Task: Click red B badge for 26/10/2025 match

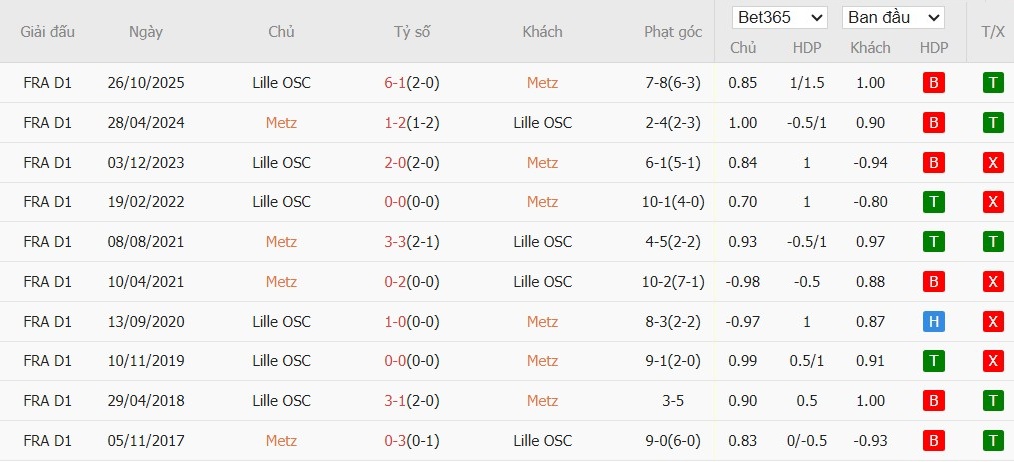Action: point(933,83)
